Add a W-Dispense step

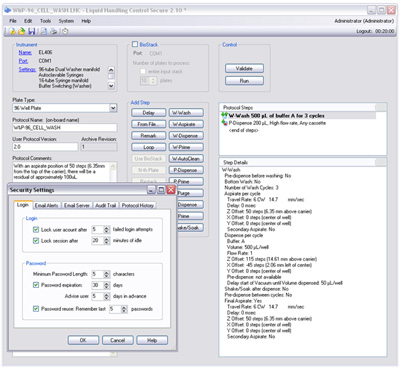click(x=186, y=136)
